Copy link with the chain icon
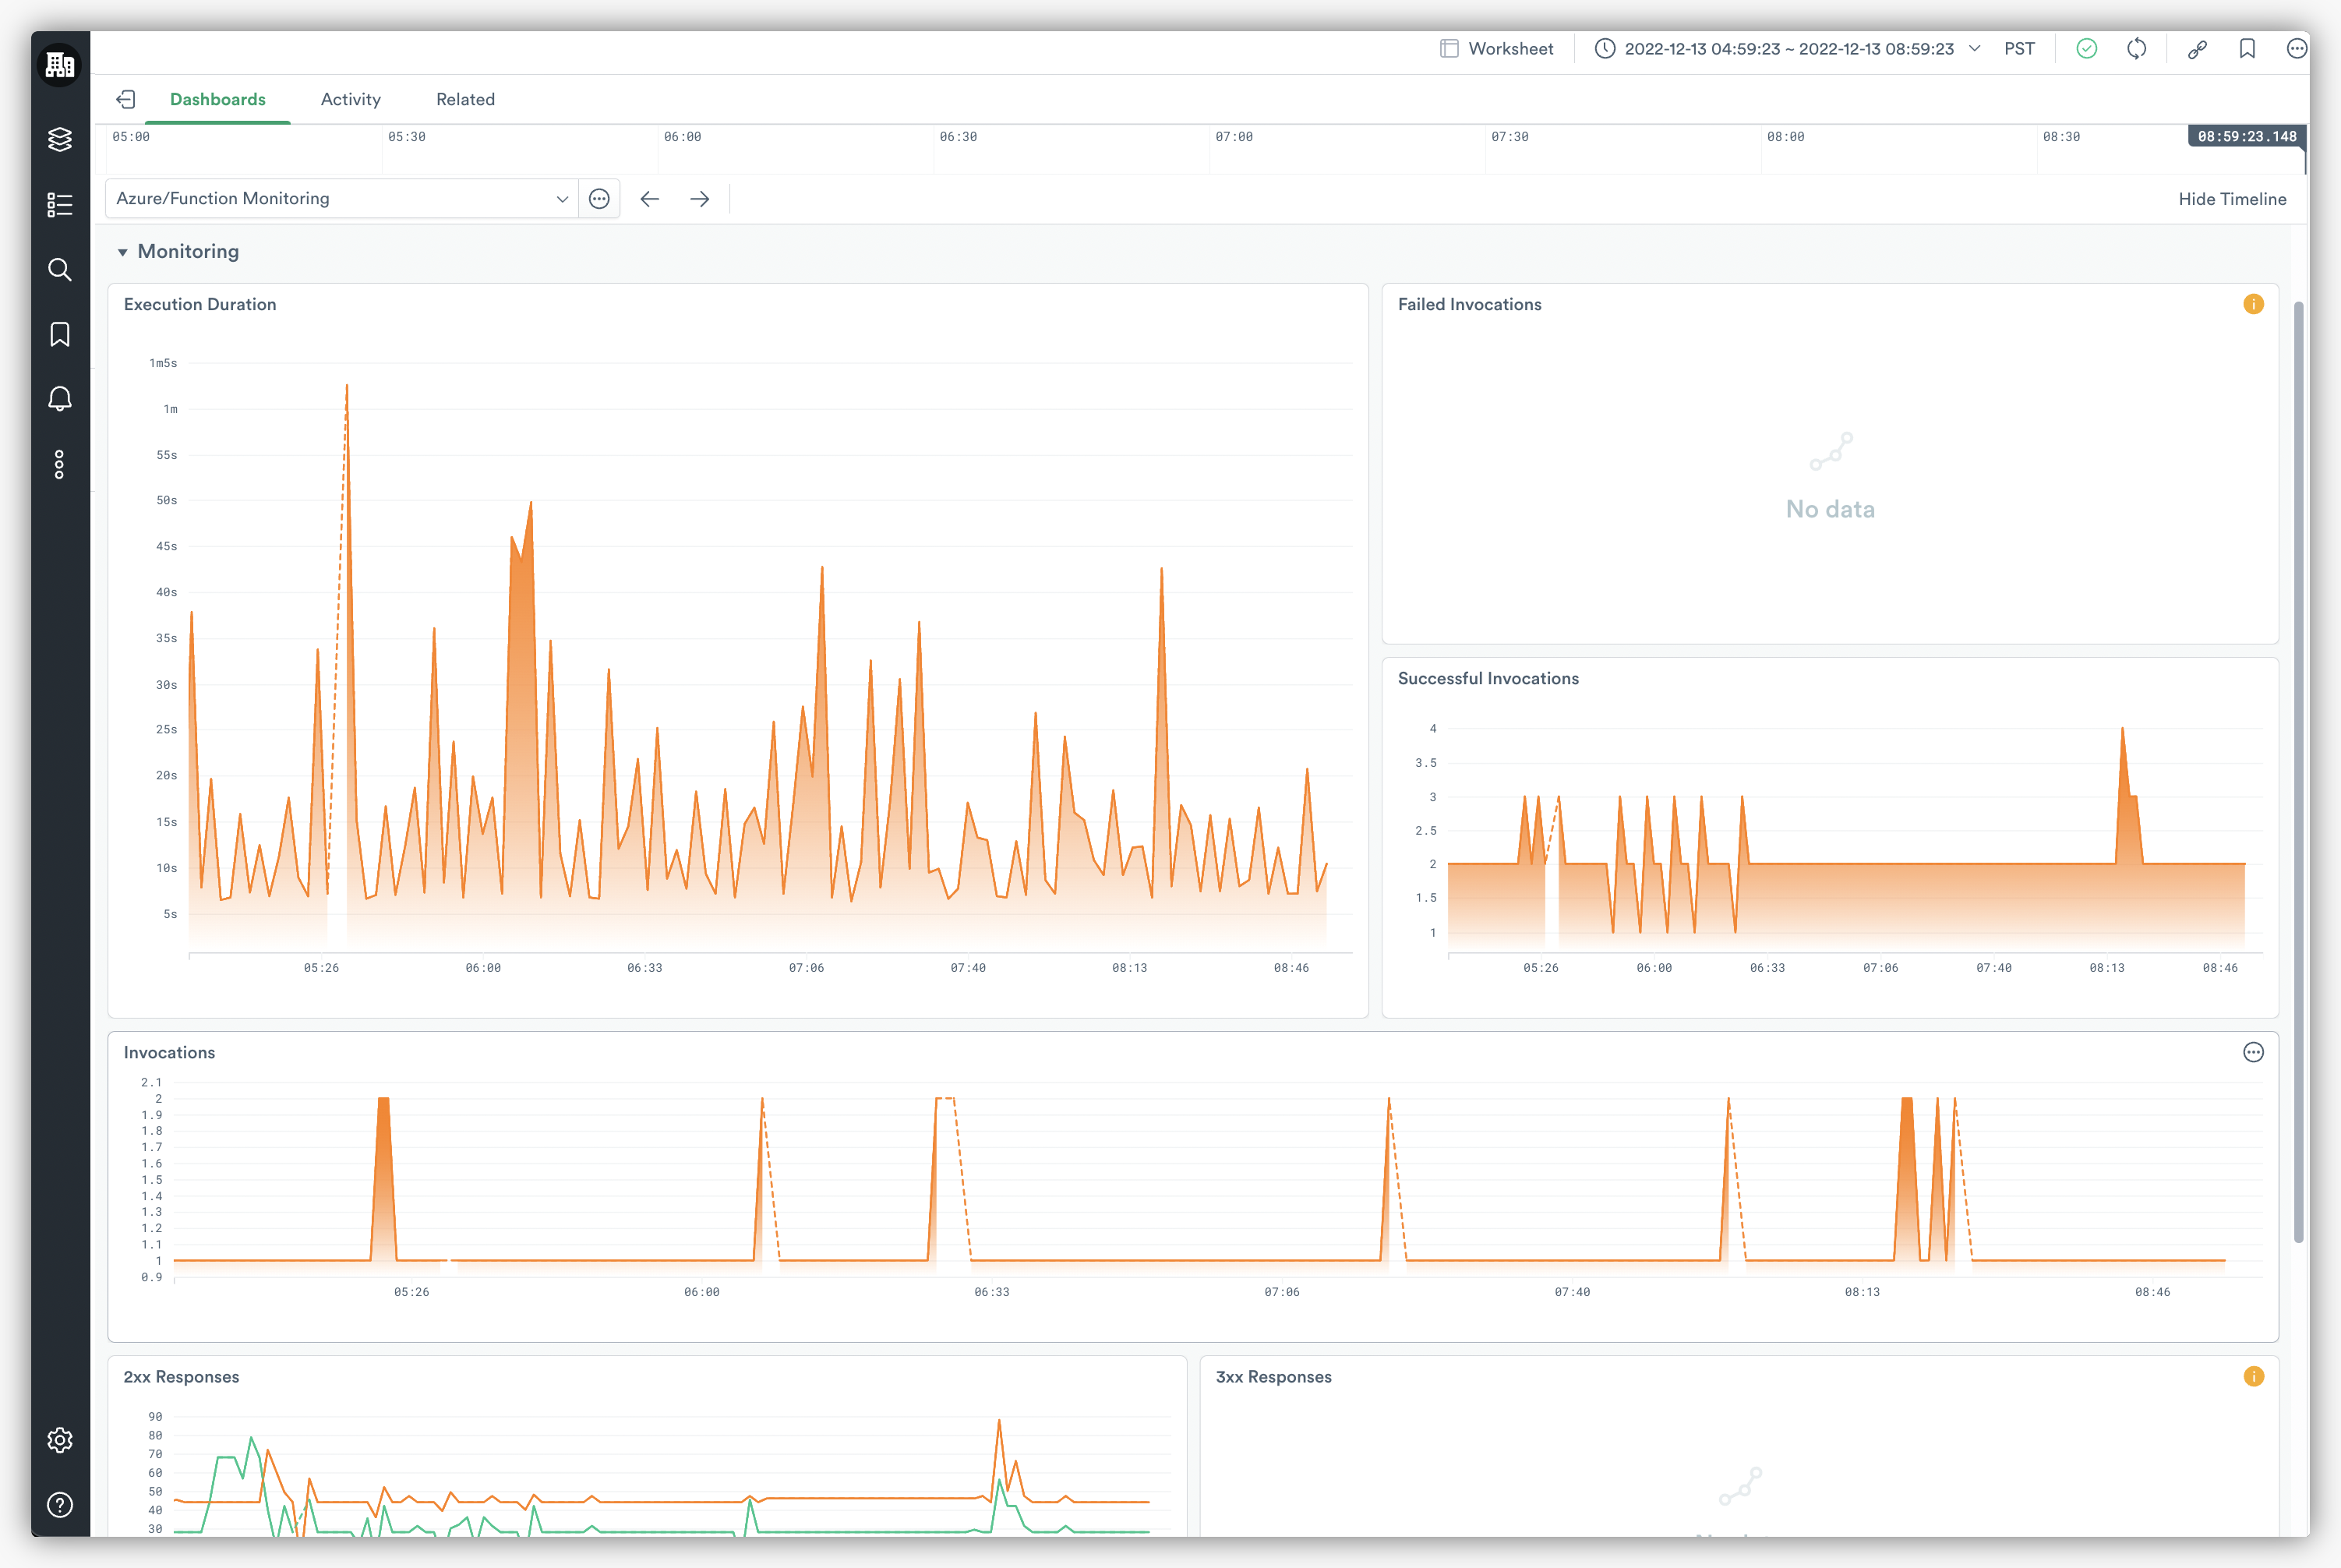This screenshot has height=1568, width=2341. pyautogui.click(x=2197, y=49)
